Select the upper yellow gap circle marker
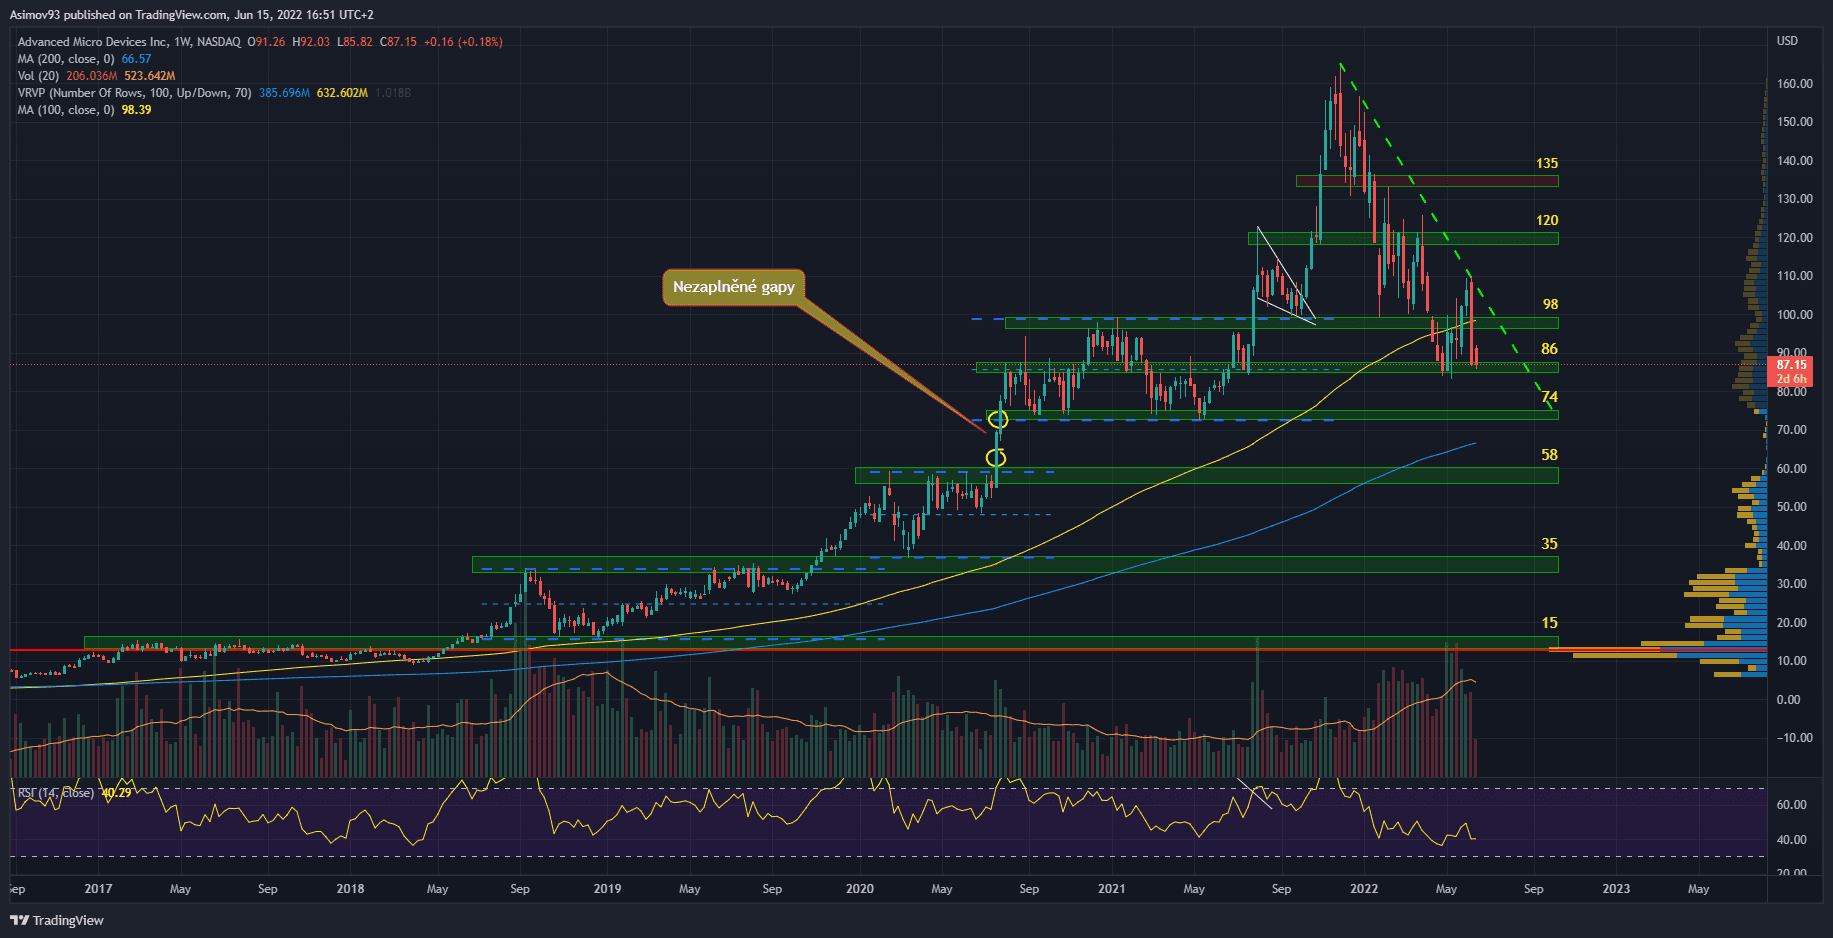Image resolution: width=1833 pixels, height=938 pixels. coord(997,420)
